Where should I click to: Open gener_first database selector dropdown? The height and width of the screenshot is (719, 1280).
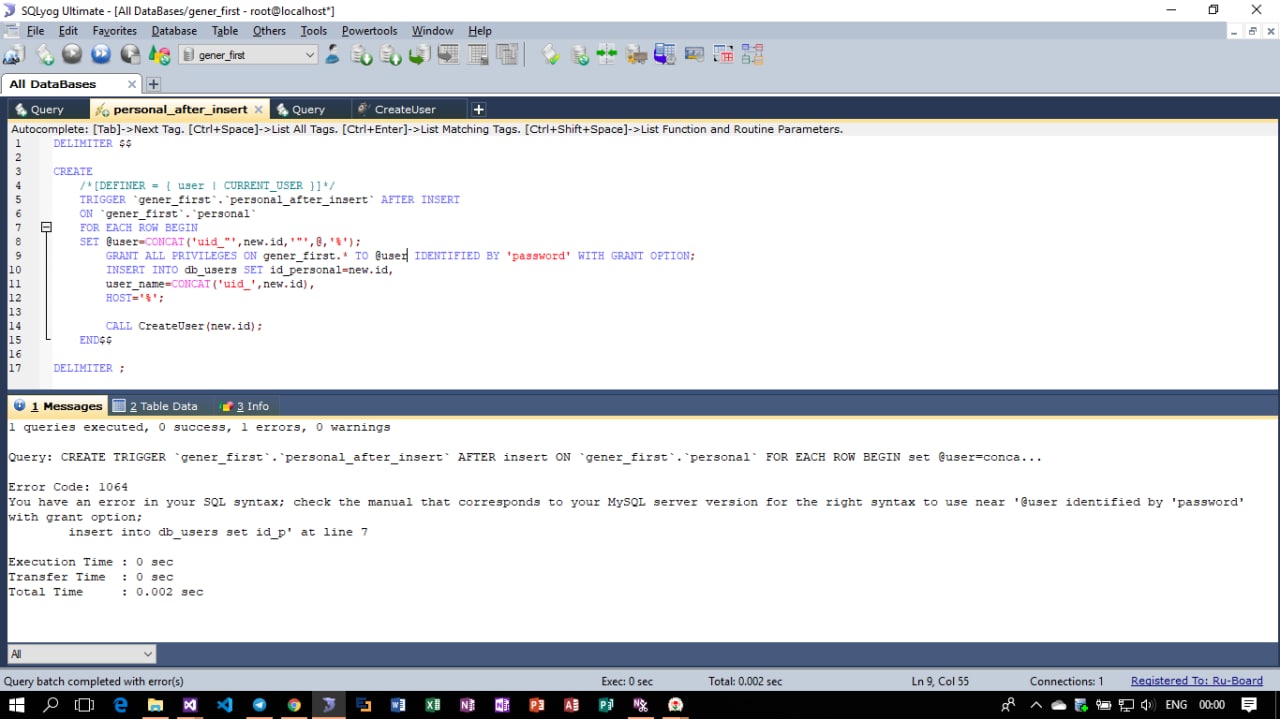point(248,55)
